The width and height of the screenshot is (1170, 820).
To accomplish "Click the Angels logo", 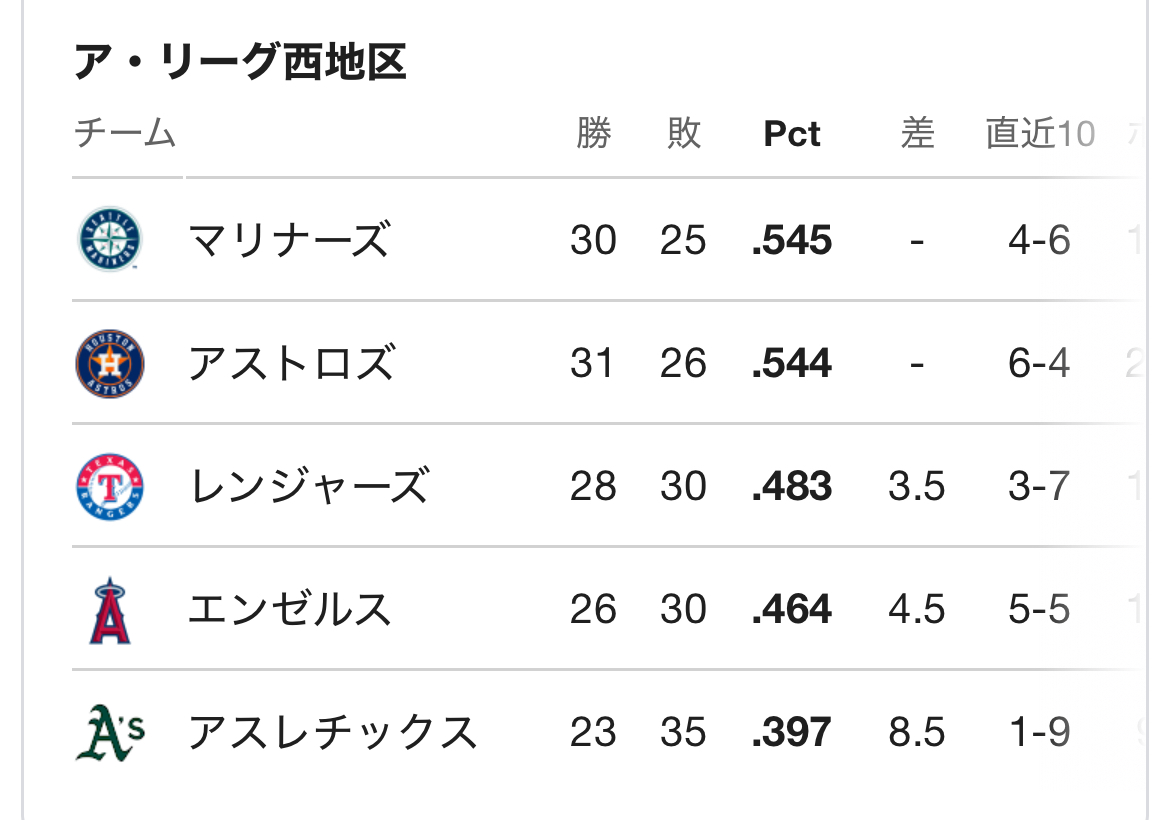I will 110,610.
